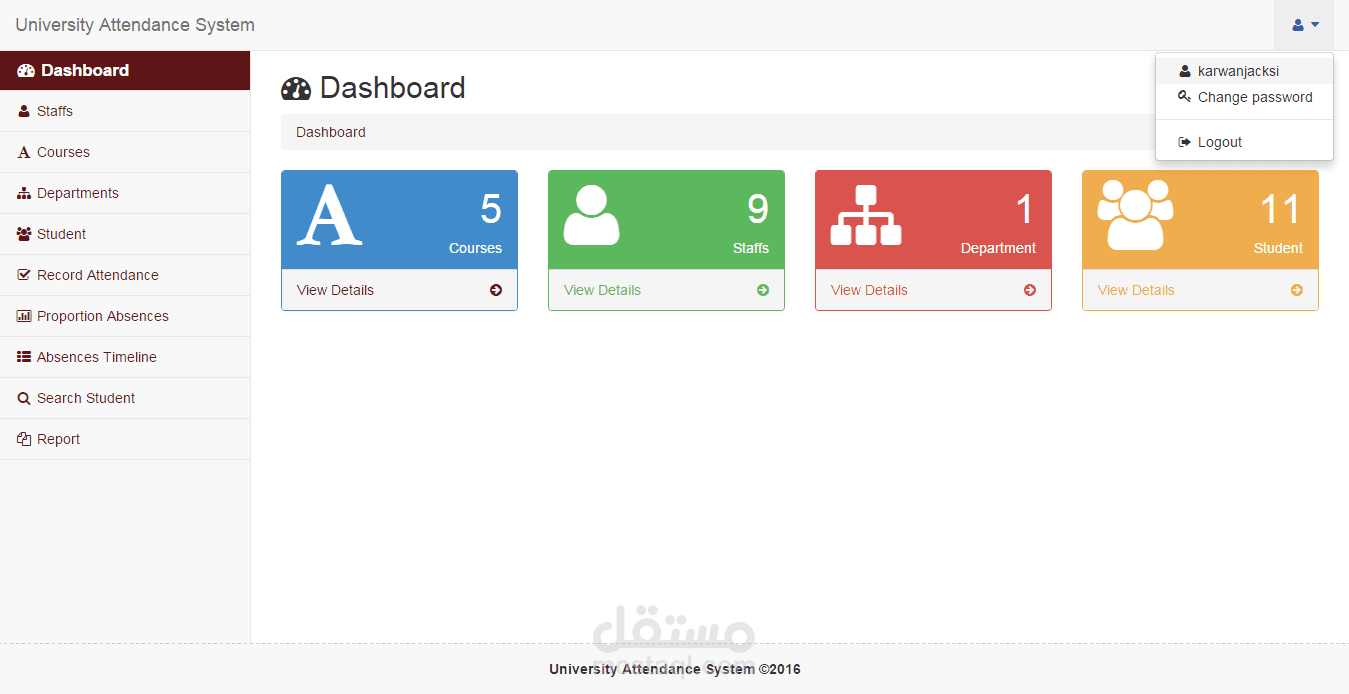1349x694 pixels.
Task: Click View Details on the Student card
Action: tap(1136, 290)
